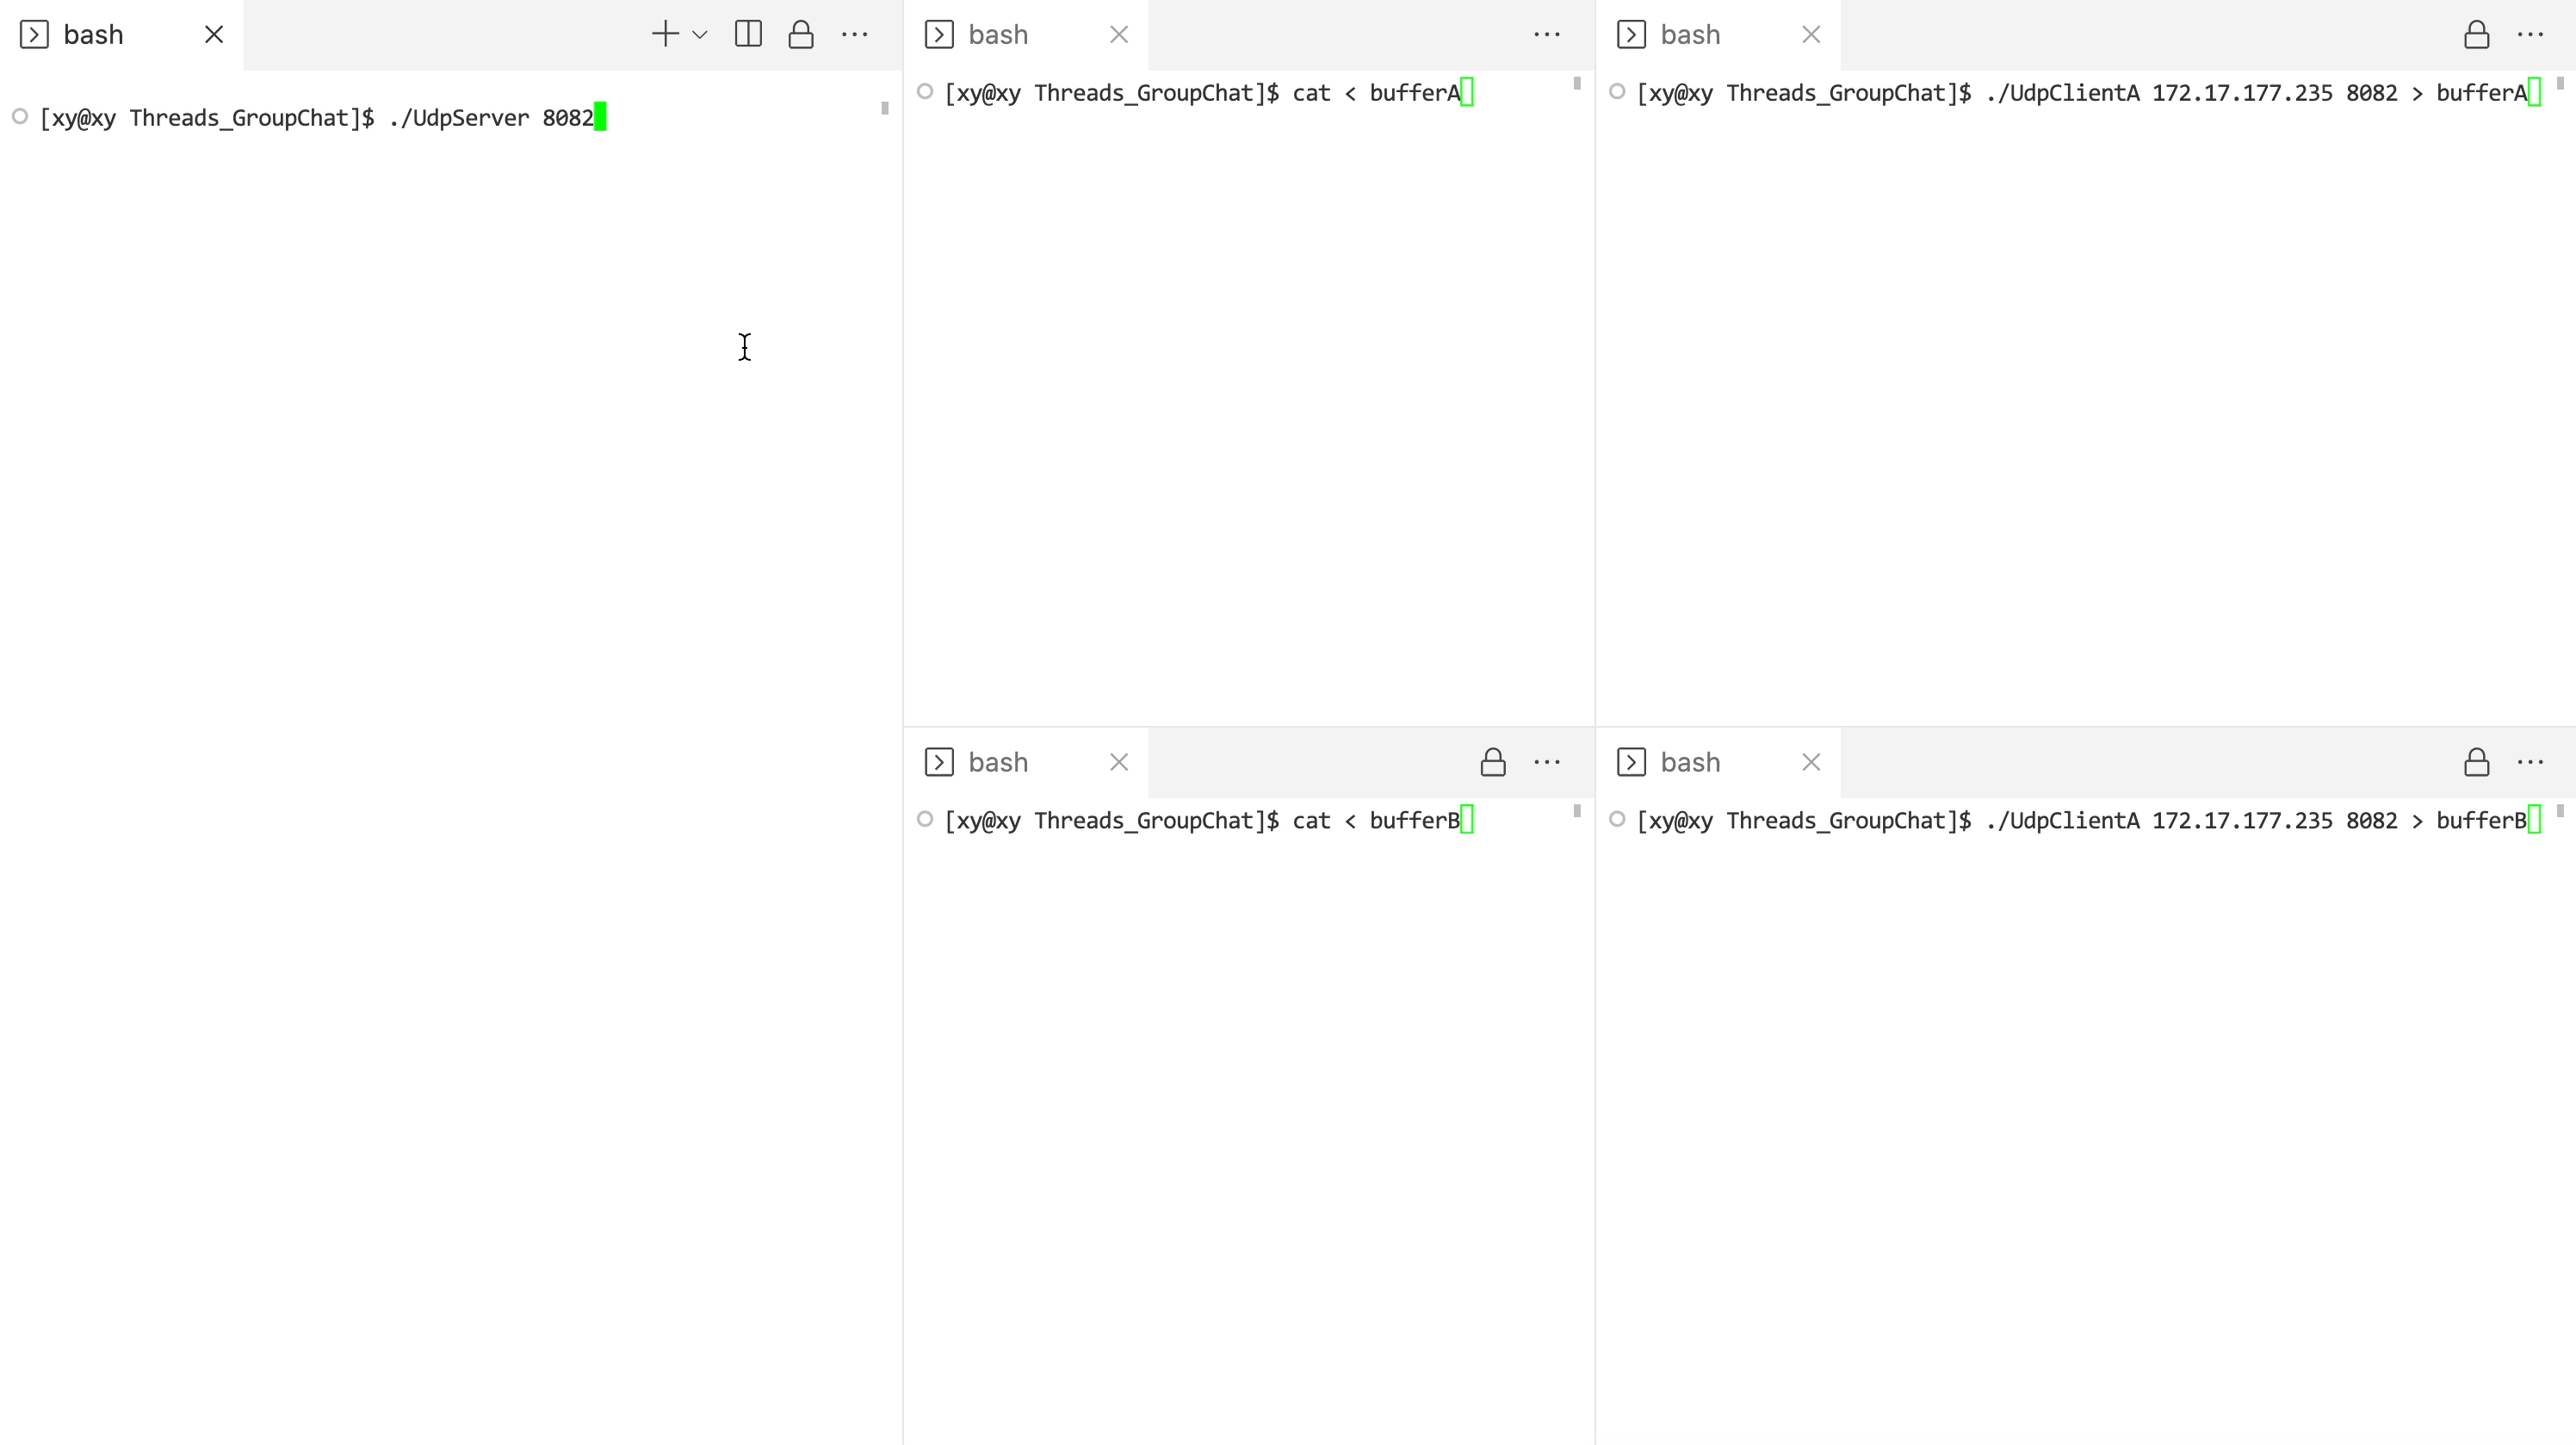
Task: Click terminal icon on cat bufferB tab
Action: tap(939, 763)
